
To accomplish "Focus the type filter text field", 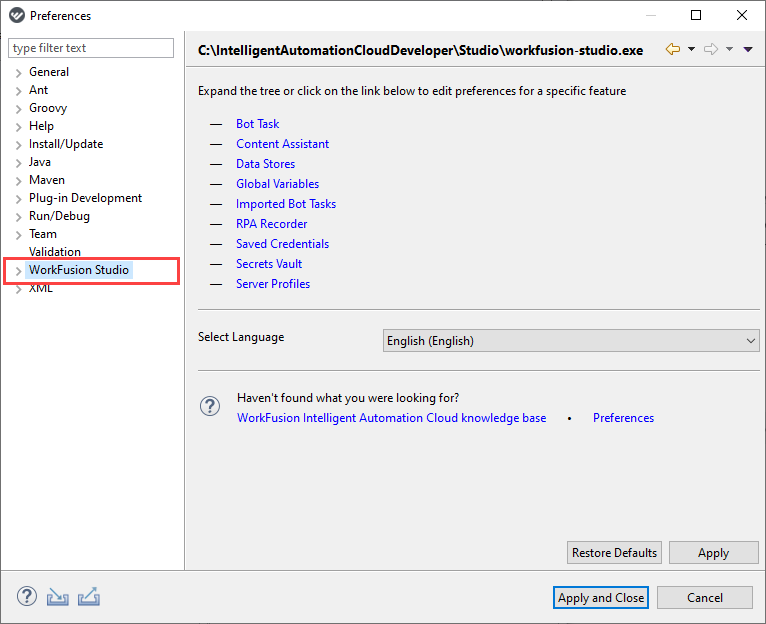I will pyautogui.click(x=91, y=48).
